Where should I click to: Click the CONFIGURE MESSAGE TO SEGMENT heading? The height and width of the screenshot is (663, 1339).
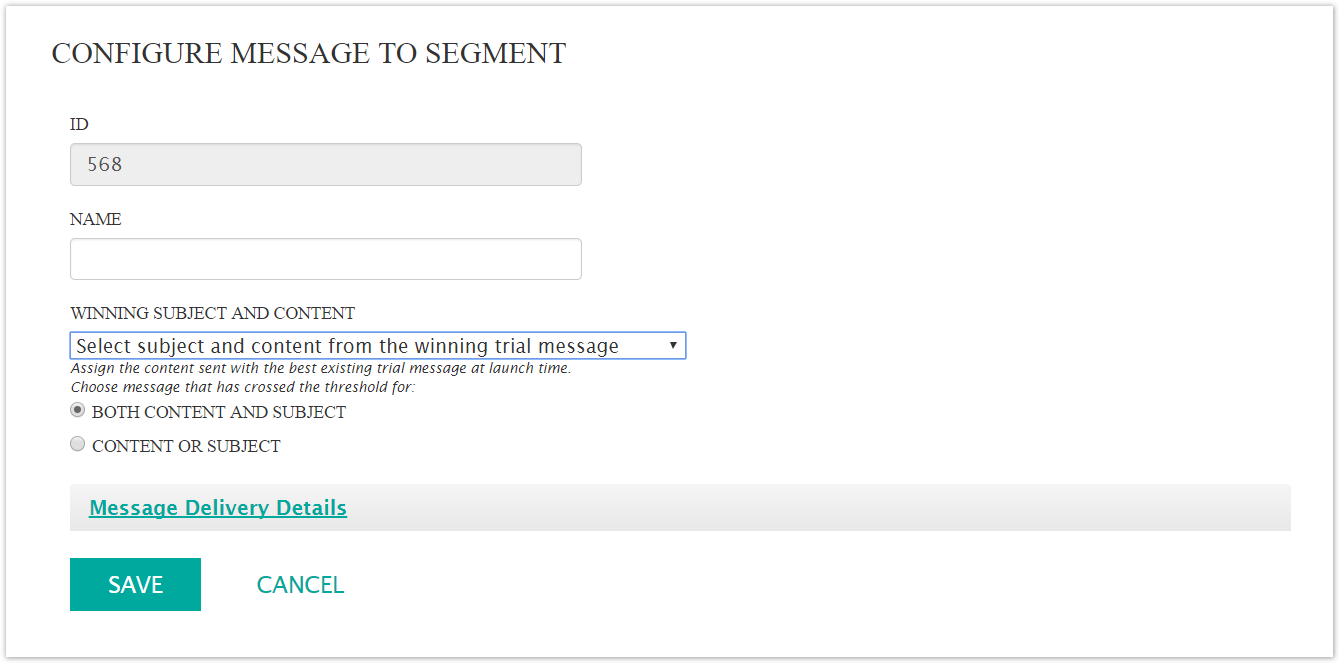pyautogui.click(x=308, y=53)
